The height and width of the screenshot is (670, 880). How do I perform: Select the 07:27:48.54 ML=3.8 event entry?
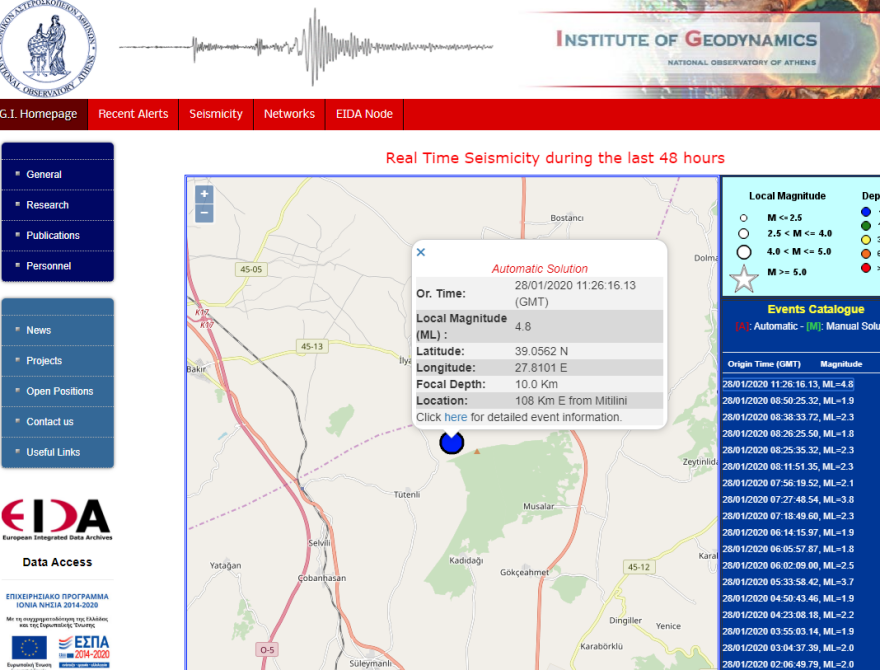coord(788,499)
